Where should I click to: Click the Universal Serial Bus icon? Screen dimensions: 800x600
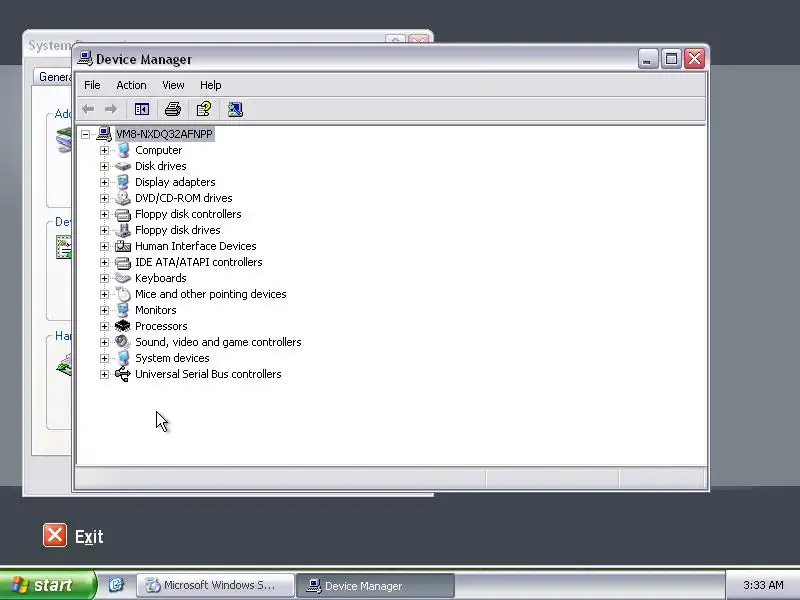tap(123, 374)
